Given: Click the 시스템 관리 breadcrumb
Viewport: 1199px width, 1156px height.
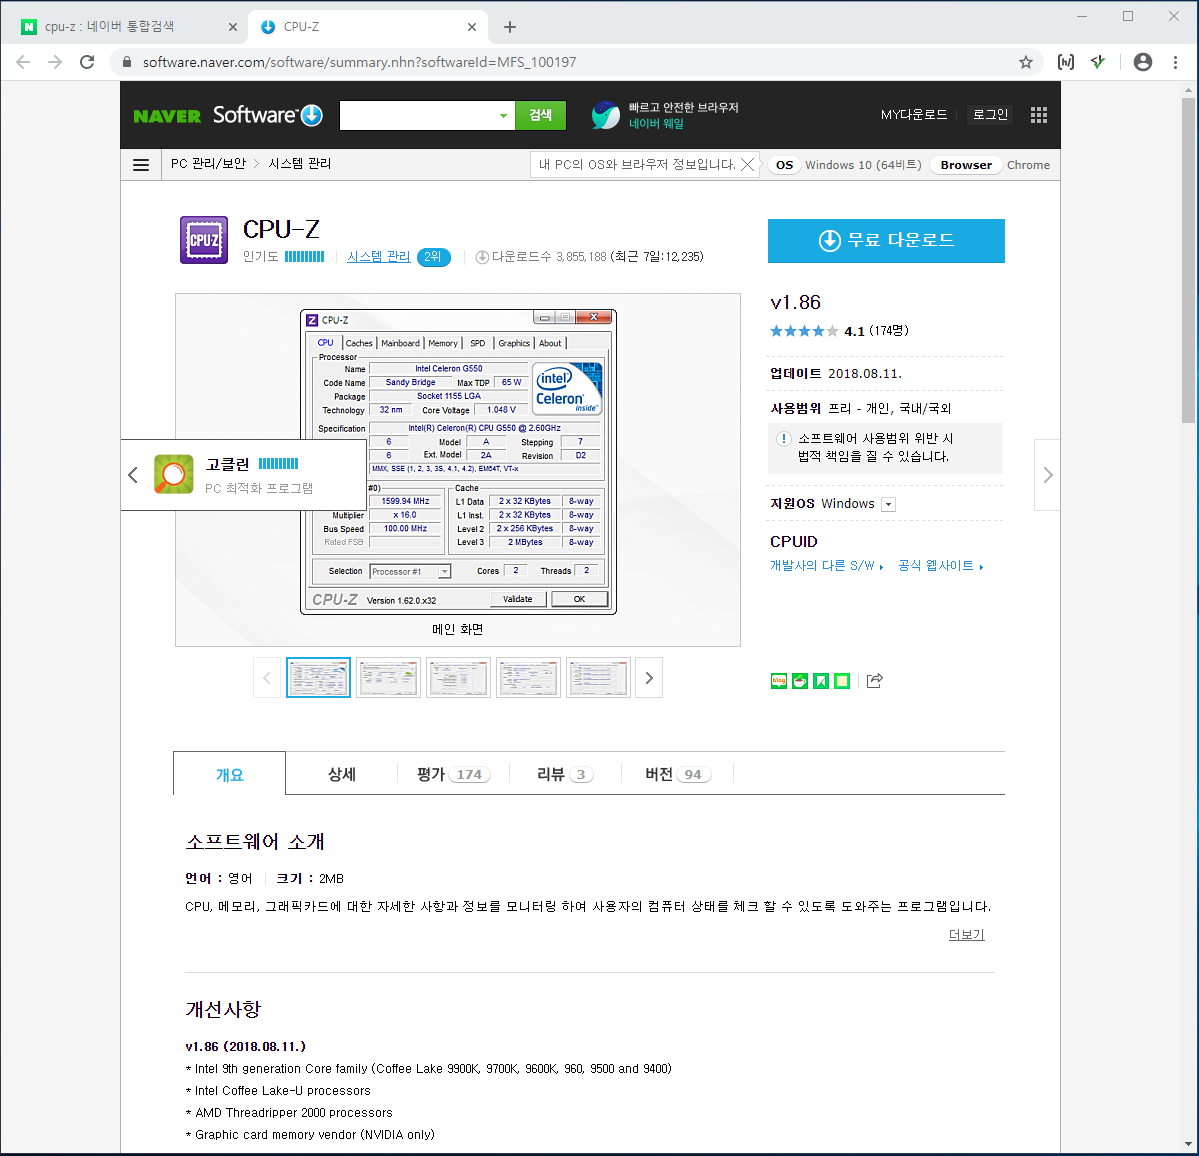Looking at the screenshot, I should [x=299, y=164].
